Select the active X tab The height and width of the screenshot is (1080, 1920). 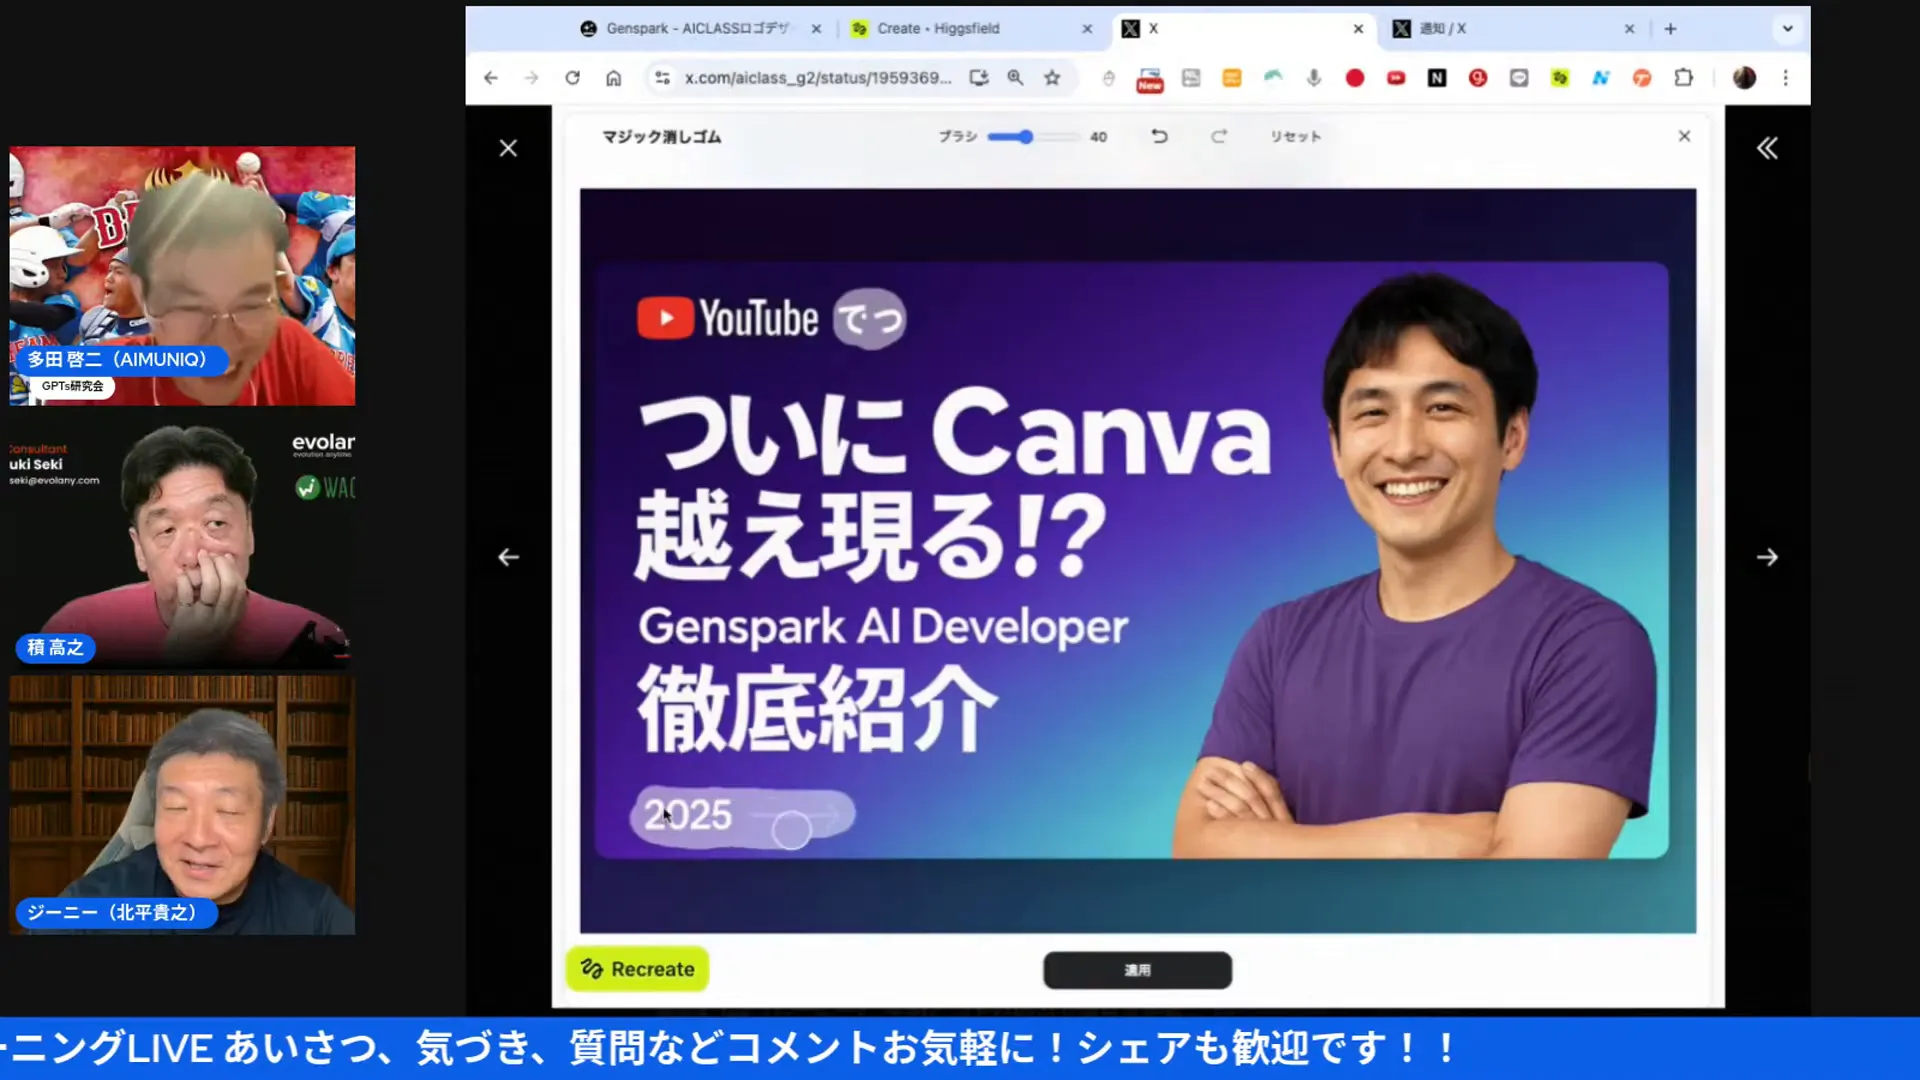pos(1243,29)
